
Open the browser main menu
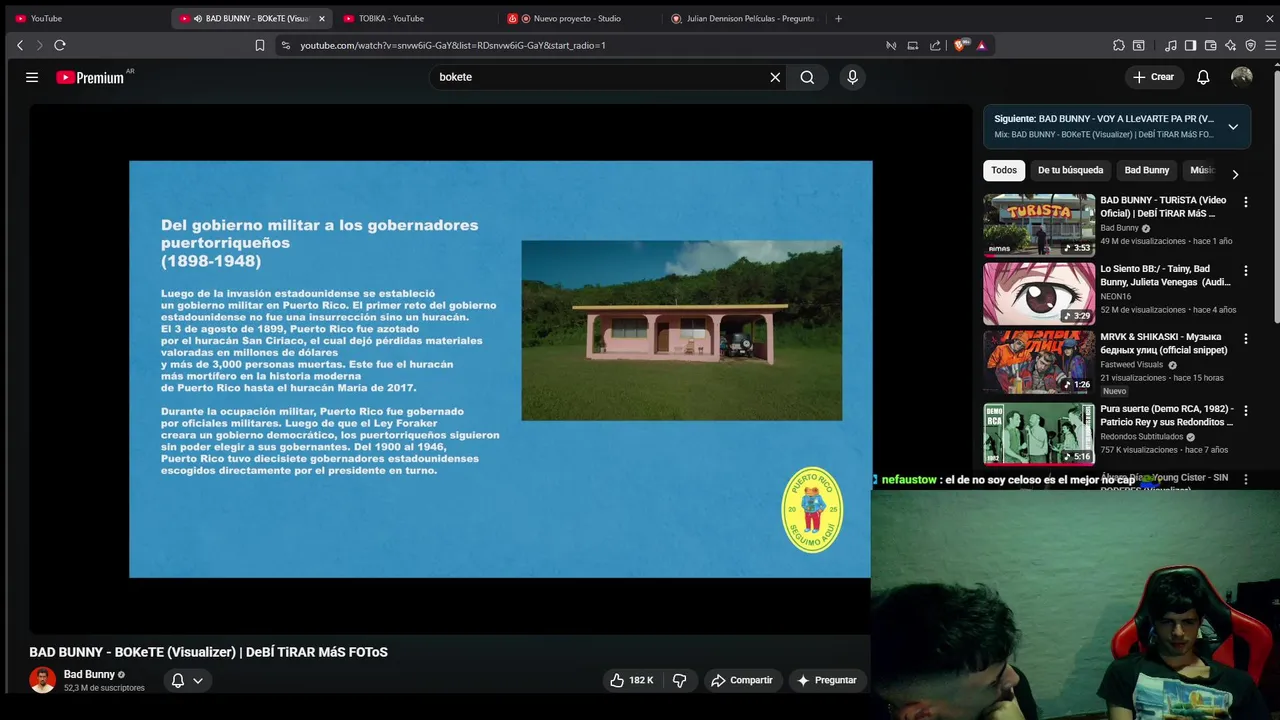click(x=1271, y=45)
